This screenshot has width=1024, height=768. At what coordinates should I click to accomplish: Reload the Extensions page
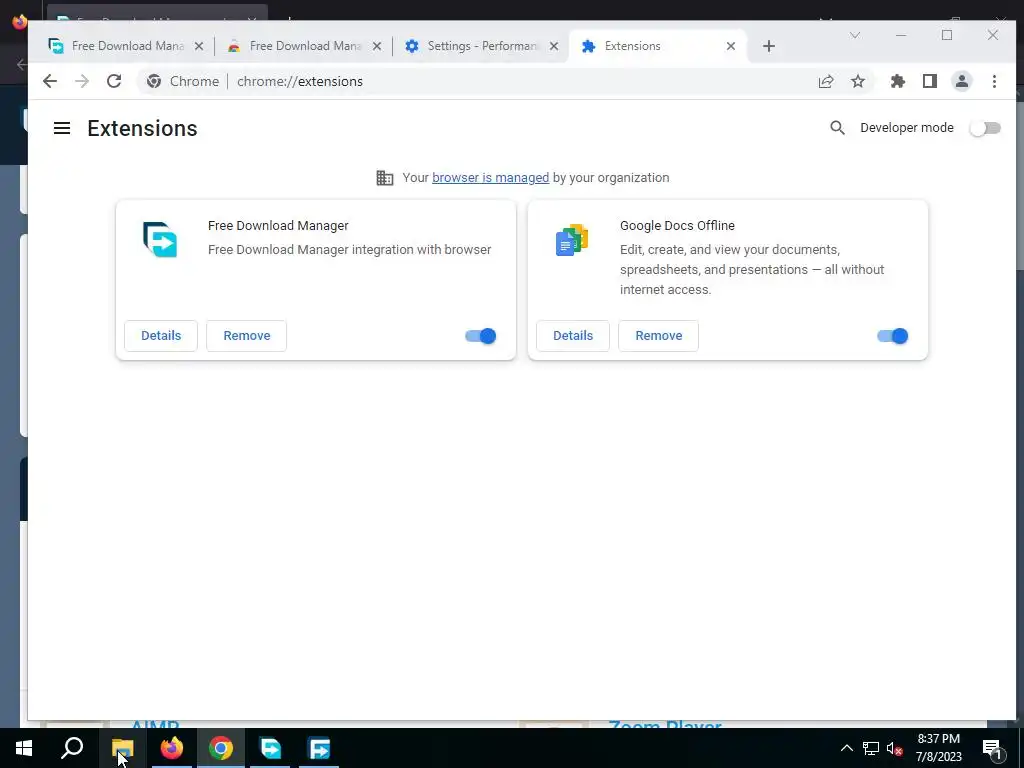point(114,82)
